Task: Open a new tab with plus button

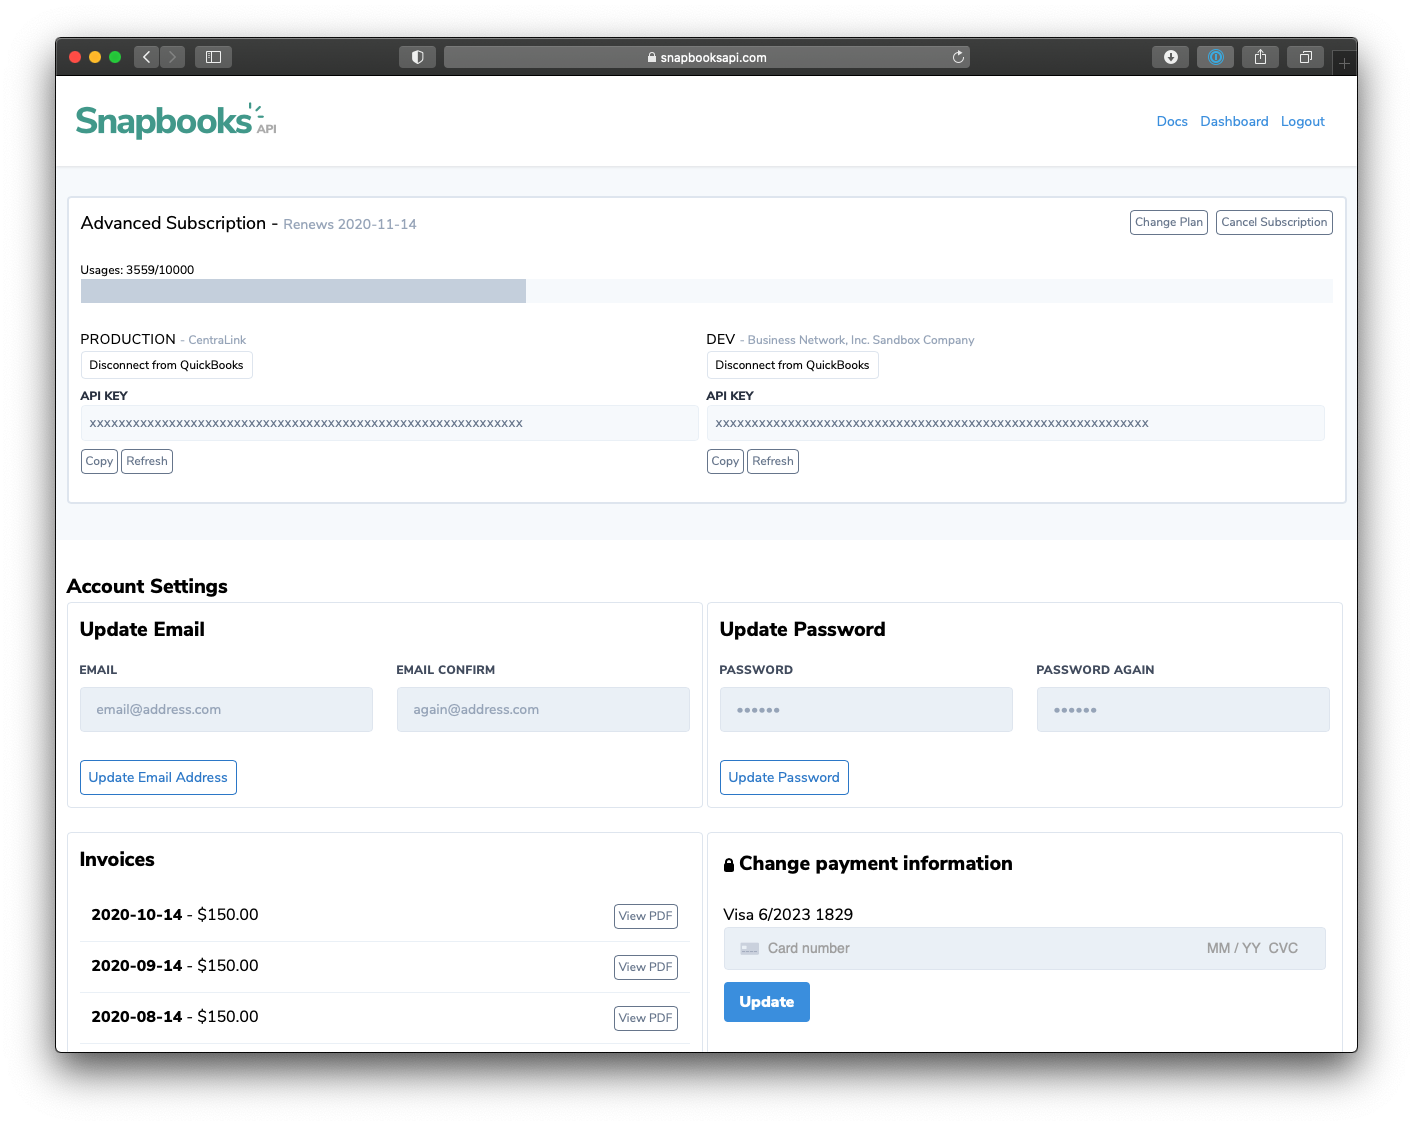Action: (1344, 63)
